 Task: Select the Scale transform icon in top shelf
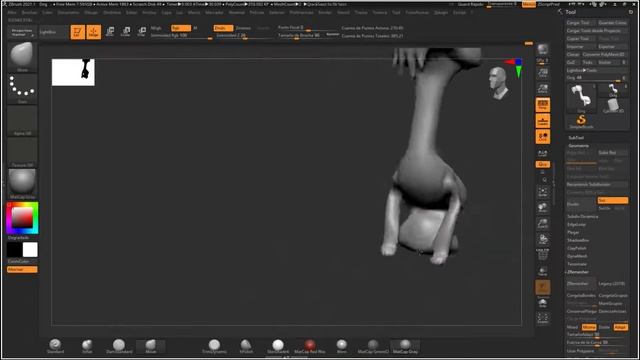(126, 32)
